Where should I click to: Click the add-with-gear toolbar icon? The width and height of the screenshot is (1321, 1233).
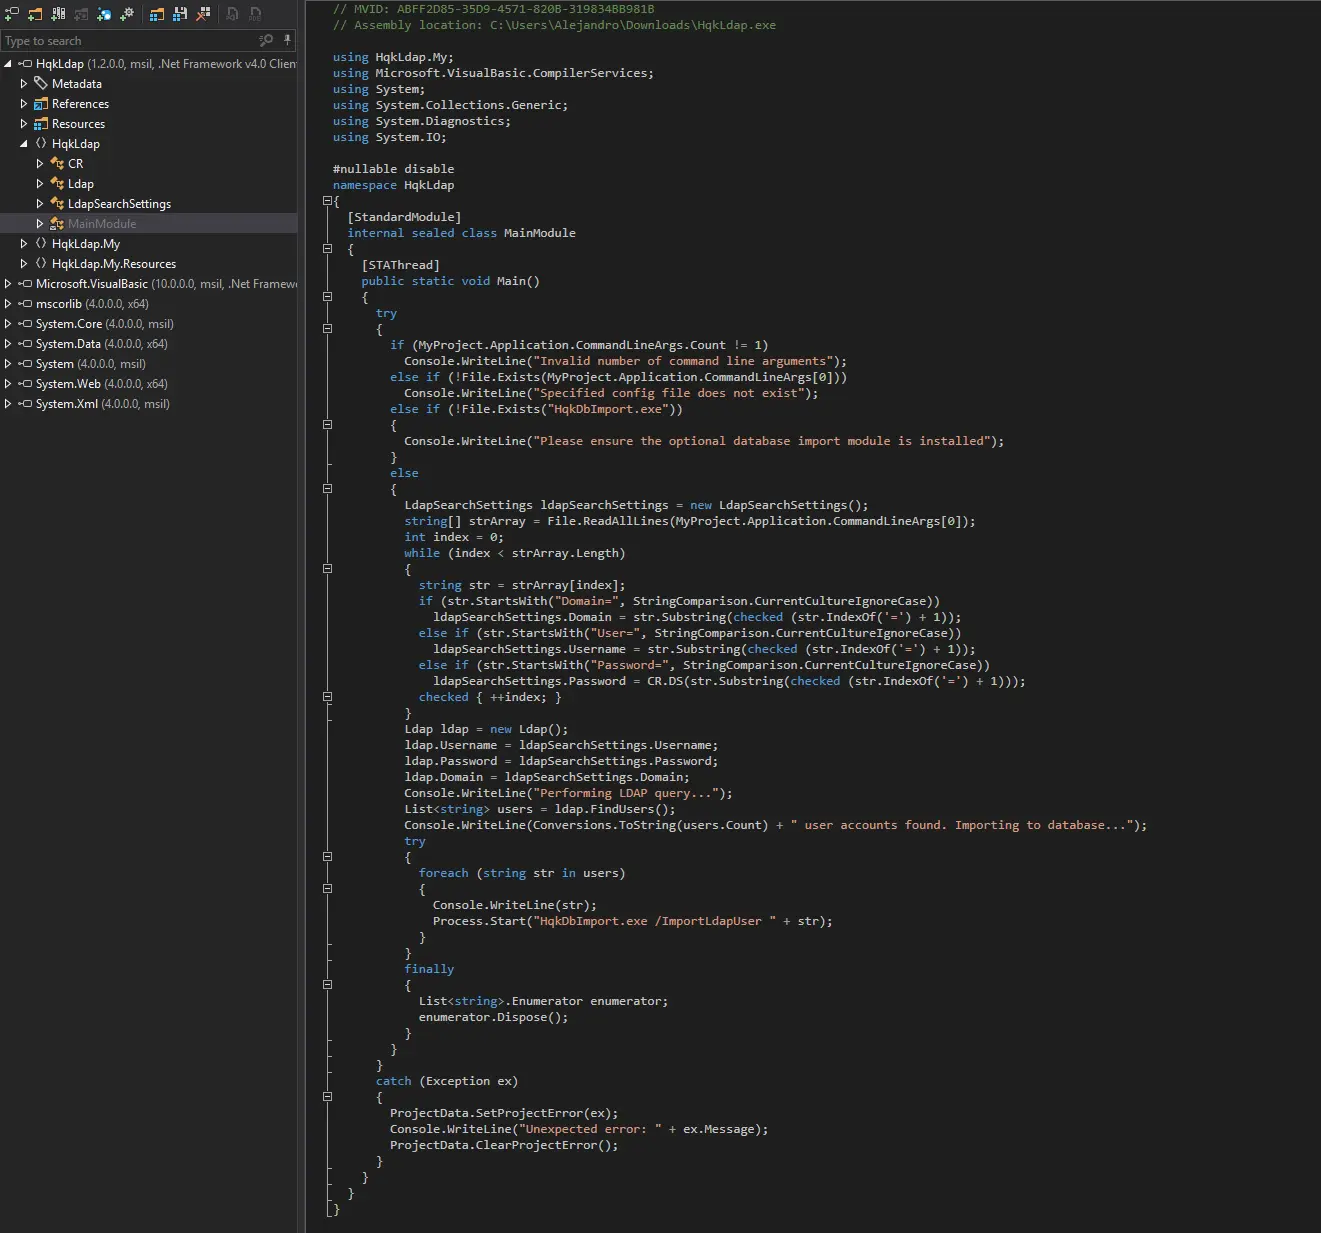(x=127, y=14)
